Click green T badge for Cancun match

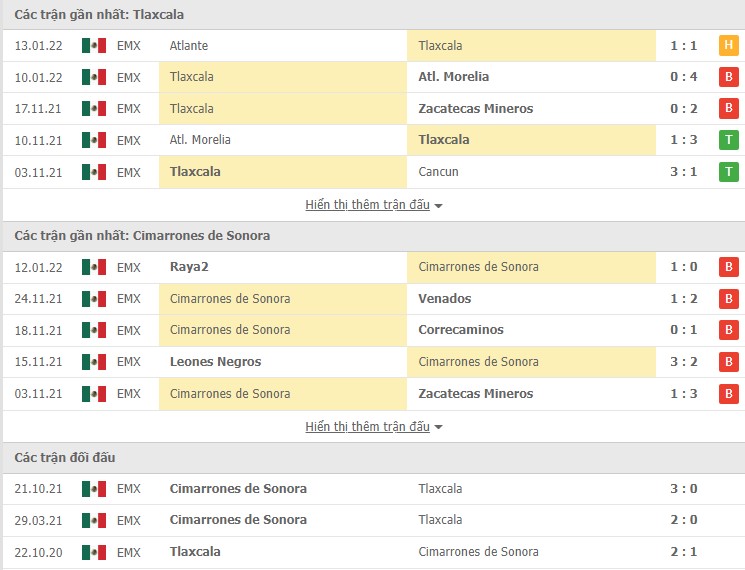point(728,172)
